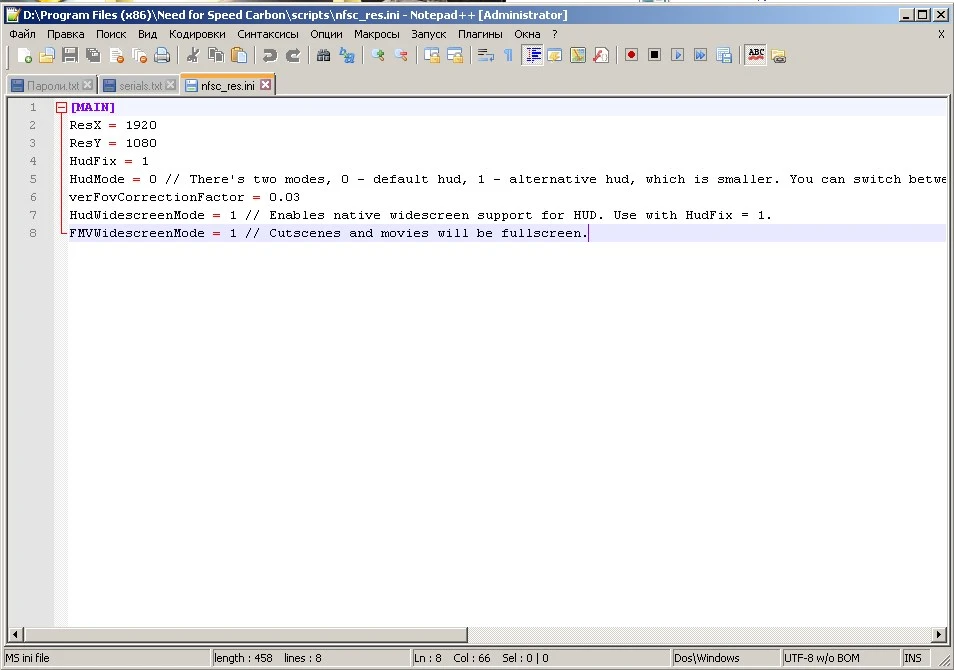
Task: Toggle show all characters pilcrow icon
Action: pyautogui.click(x=508, y=55)
